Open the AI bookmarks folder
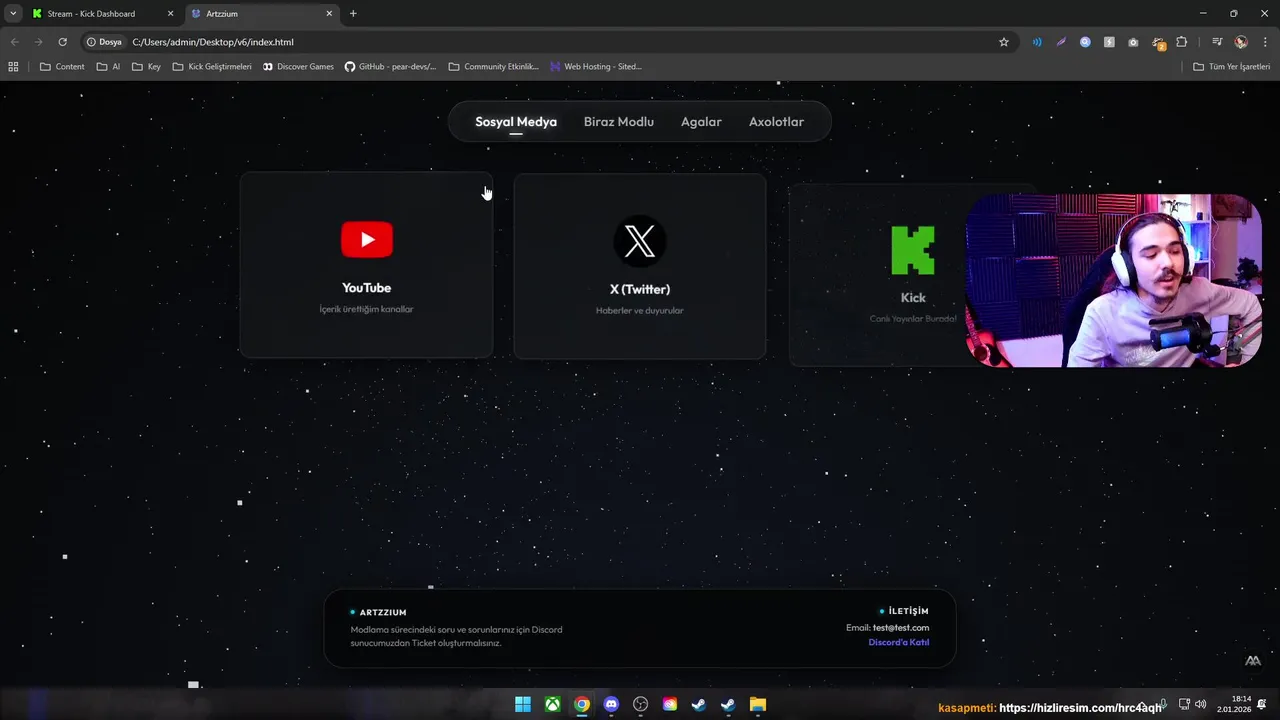 click(108, 67)
